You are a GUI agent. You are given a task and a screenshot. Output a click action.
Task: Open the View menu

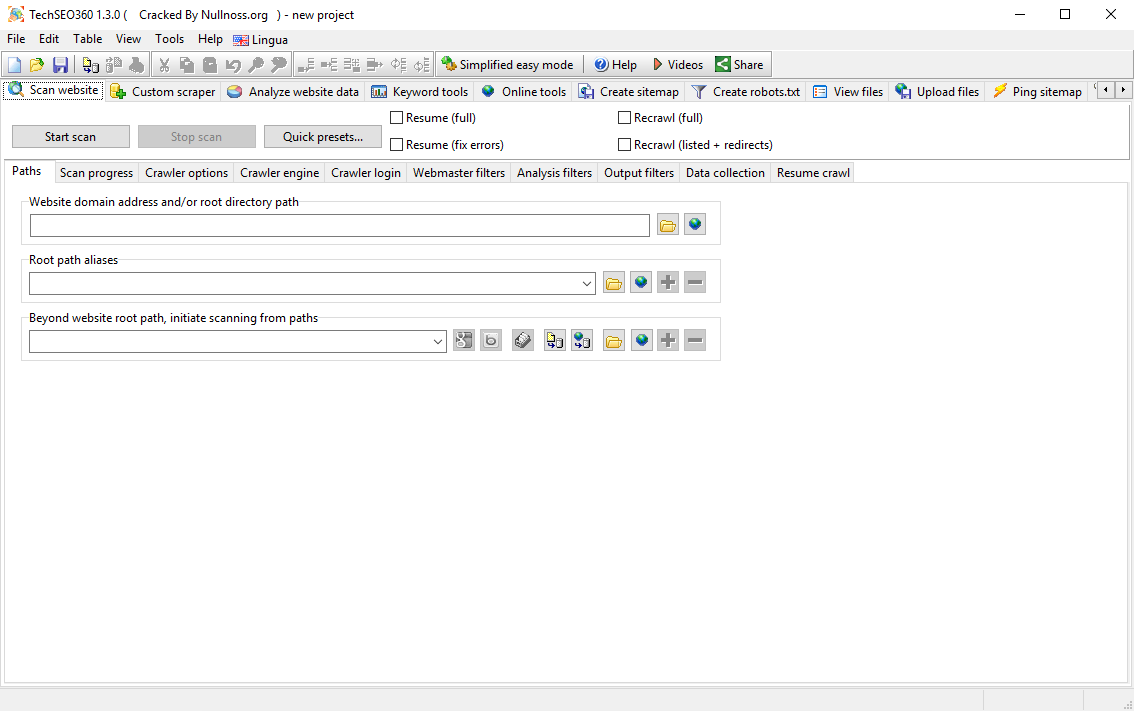coord(129,39)
